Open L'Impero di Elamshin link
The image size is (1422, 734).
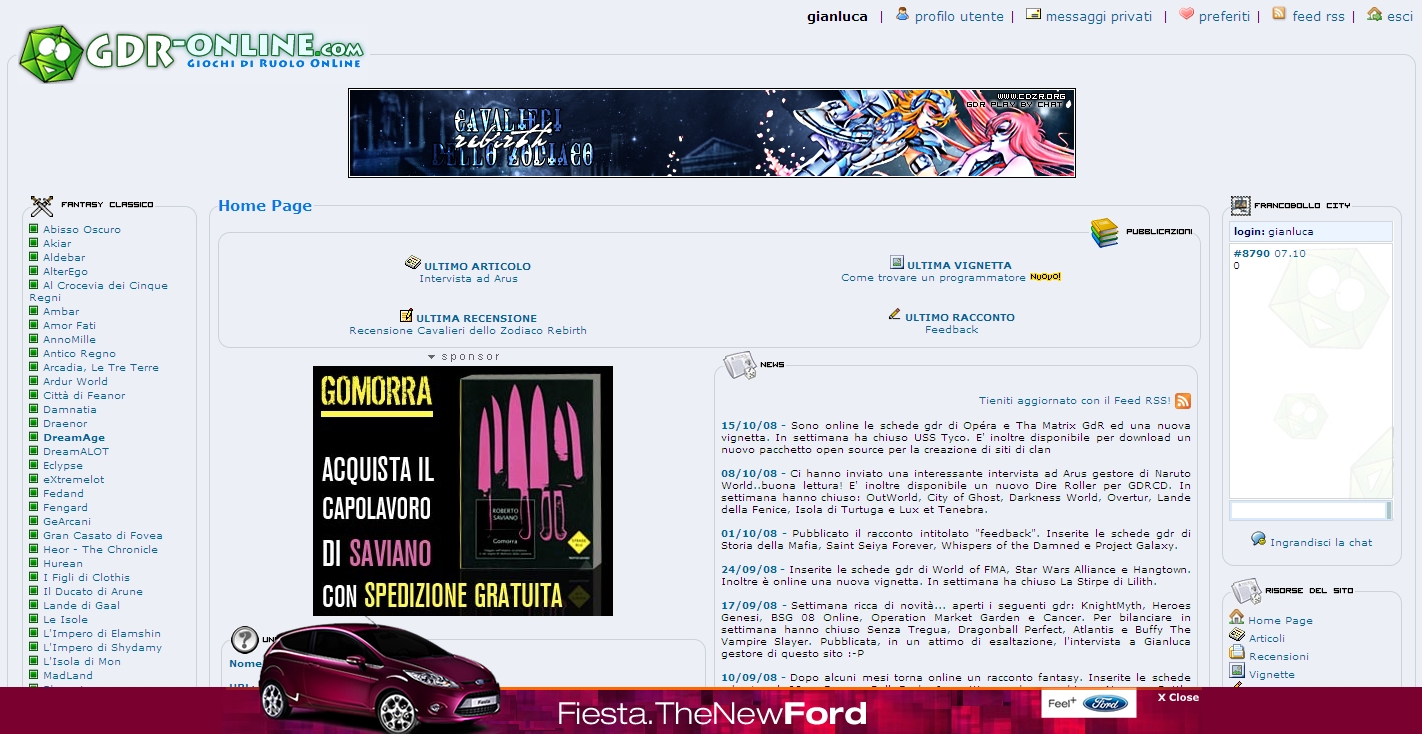click(102, 634)
